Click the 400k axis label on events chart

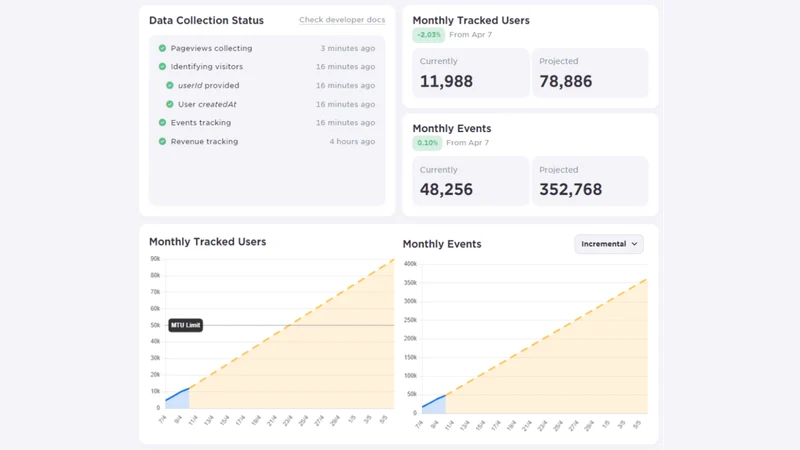[x=410, y=264]
